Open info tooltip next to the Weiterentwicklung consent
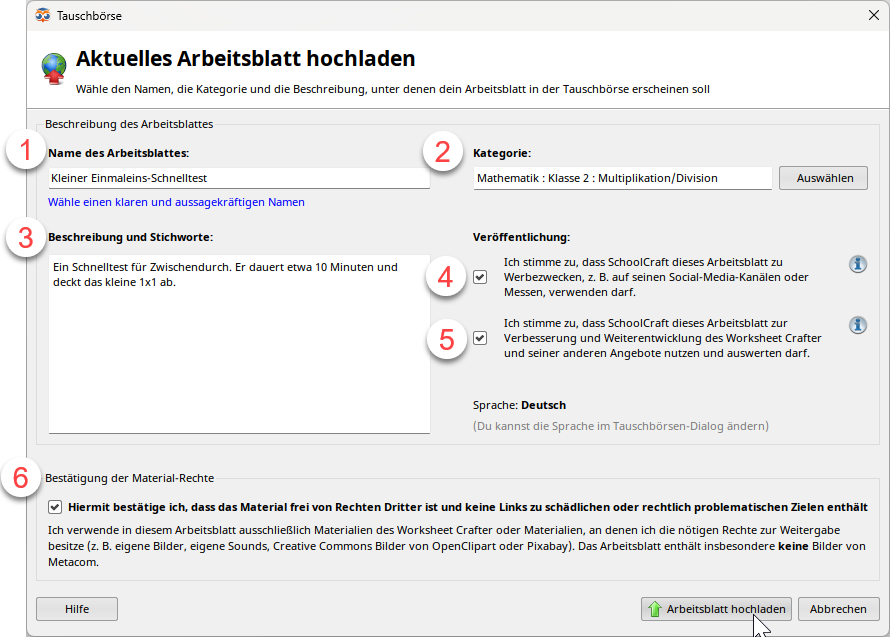Viewport: 890px width, 637px height. click(857, 324)
